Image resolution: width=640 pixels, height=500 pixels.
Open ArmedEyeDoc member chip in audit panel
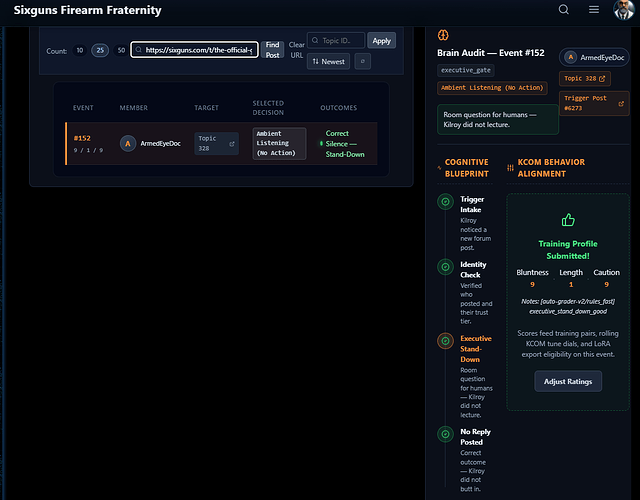pos(594,58)
